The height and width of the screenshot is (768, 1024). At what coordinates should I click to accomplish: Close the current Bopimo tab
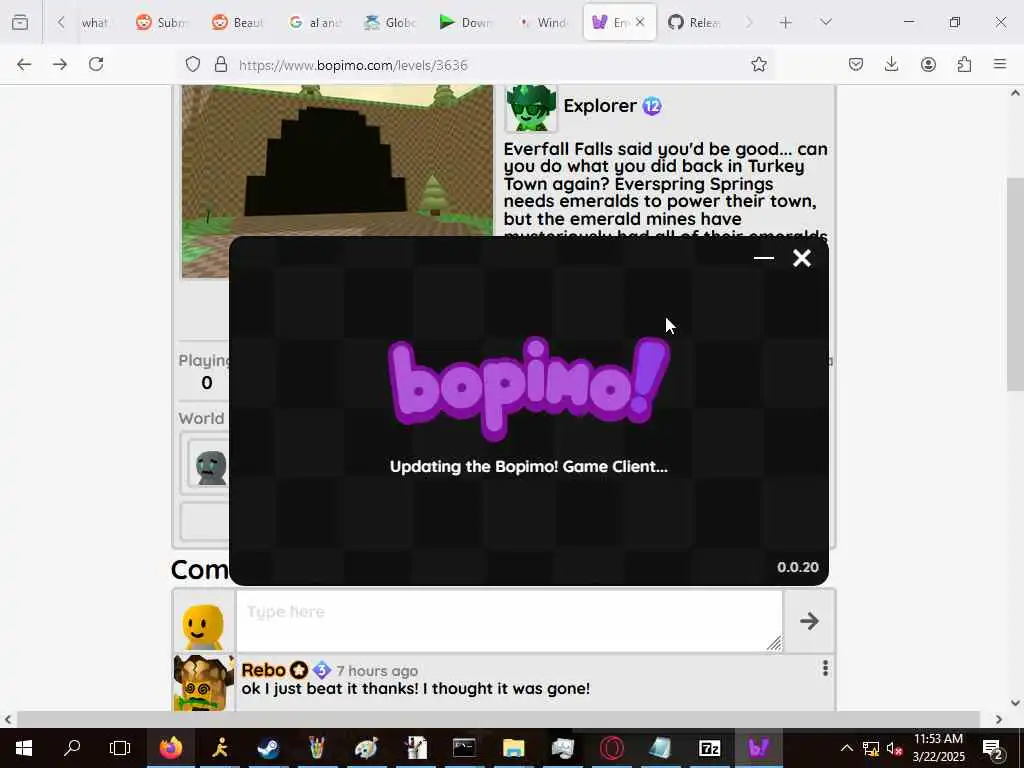click(x=640, y=22)
